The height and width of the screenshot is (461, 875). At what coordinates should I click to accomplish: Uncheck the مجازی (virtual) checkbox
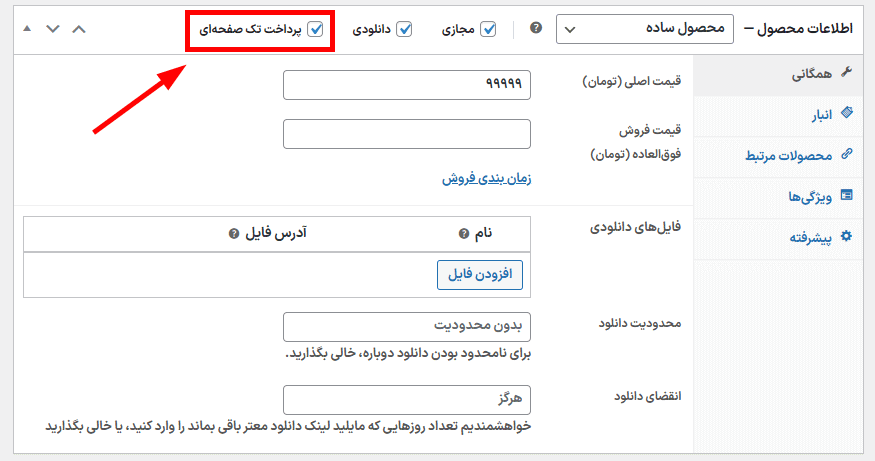point(488,29)
